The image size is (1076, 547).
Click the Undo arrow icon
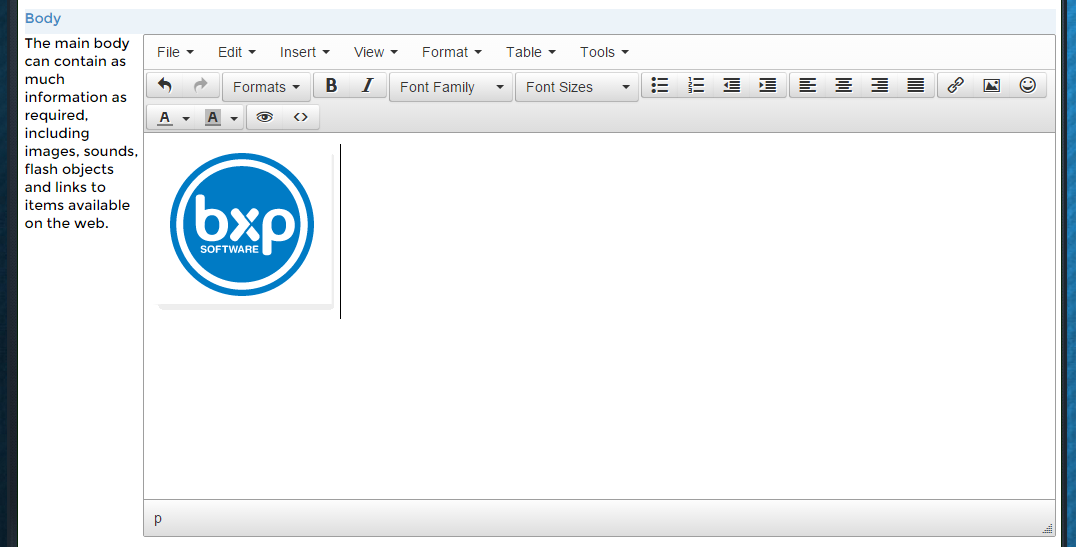(165, 86)
